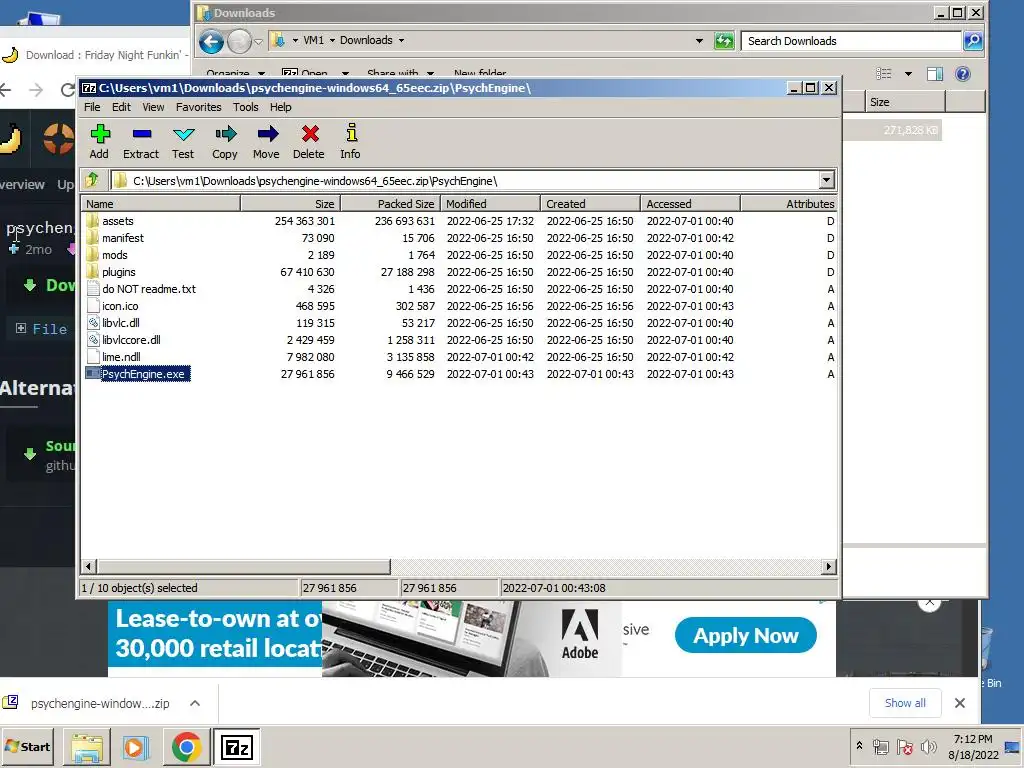Sort by the Name column header
This screenshot has height=768, width=1024.
161,204
